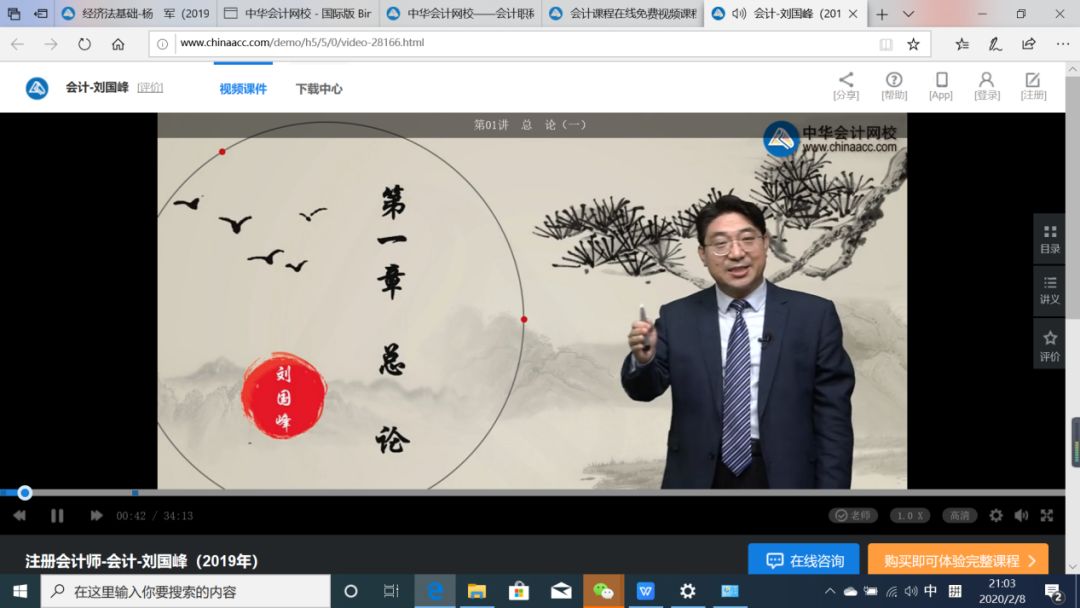Open the action center notifications
Screen dimensions: 1080x608
click(x=1052, y=591)
